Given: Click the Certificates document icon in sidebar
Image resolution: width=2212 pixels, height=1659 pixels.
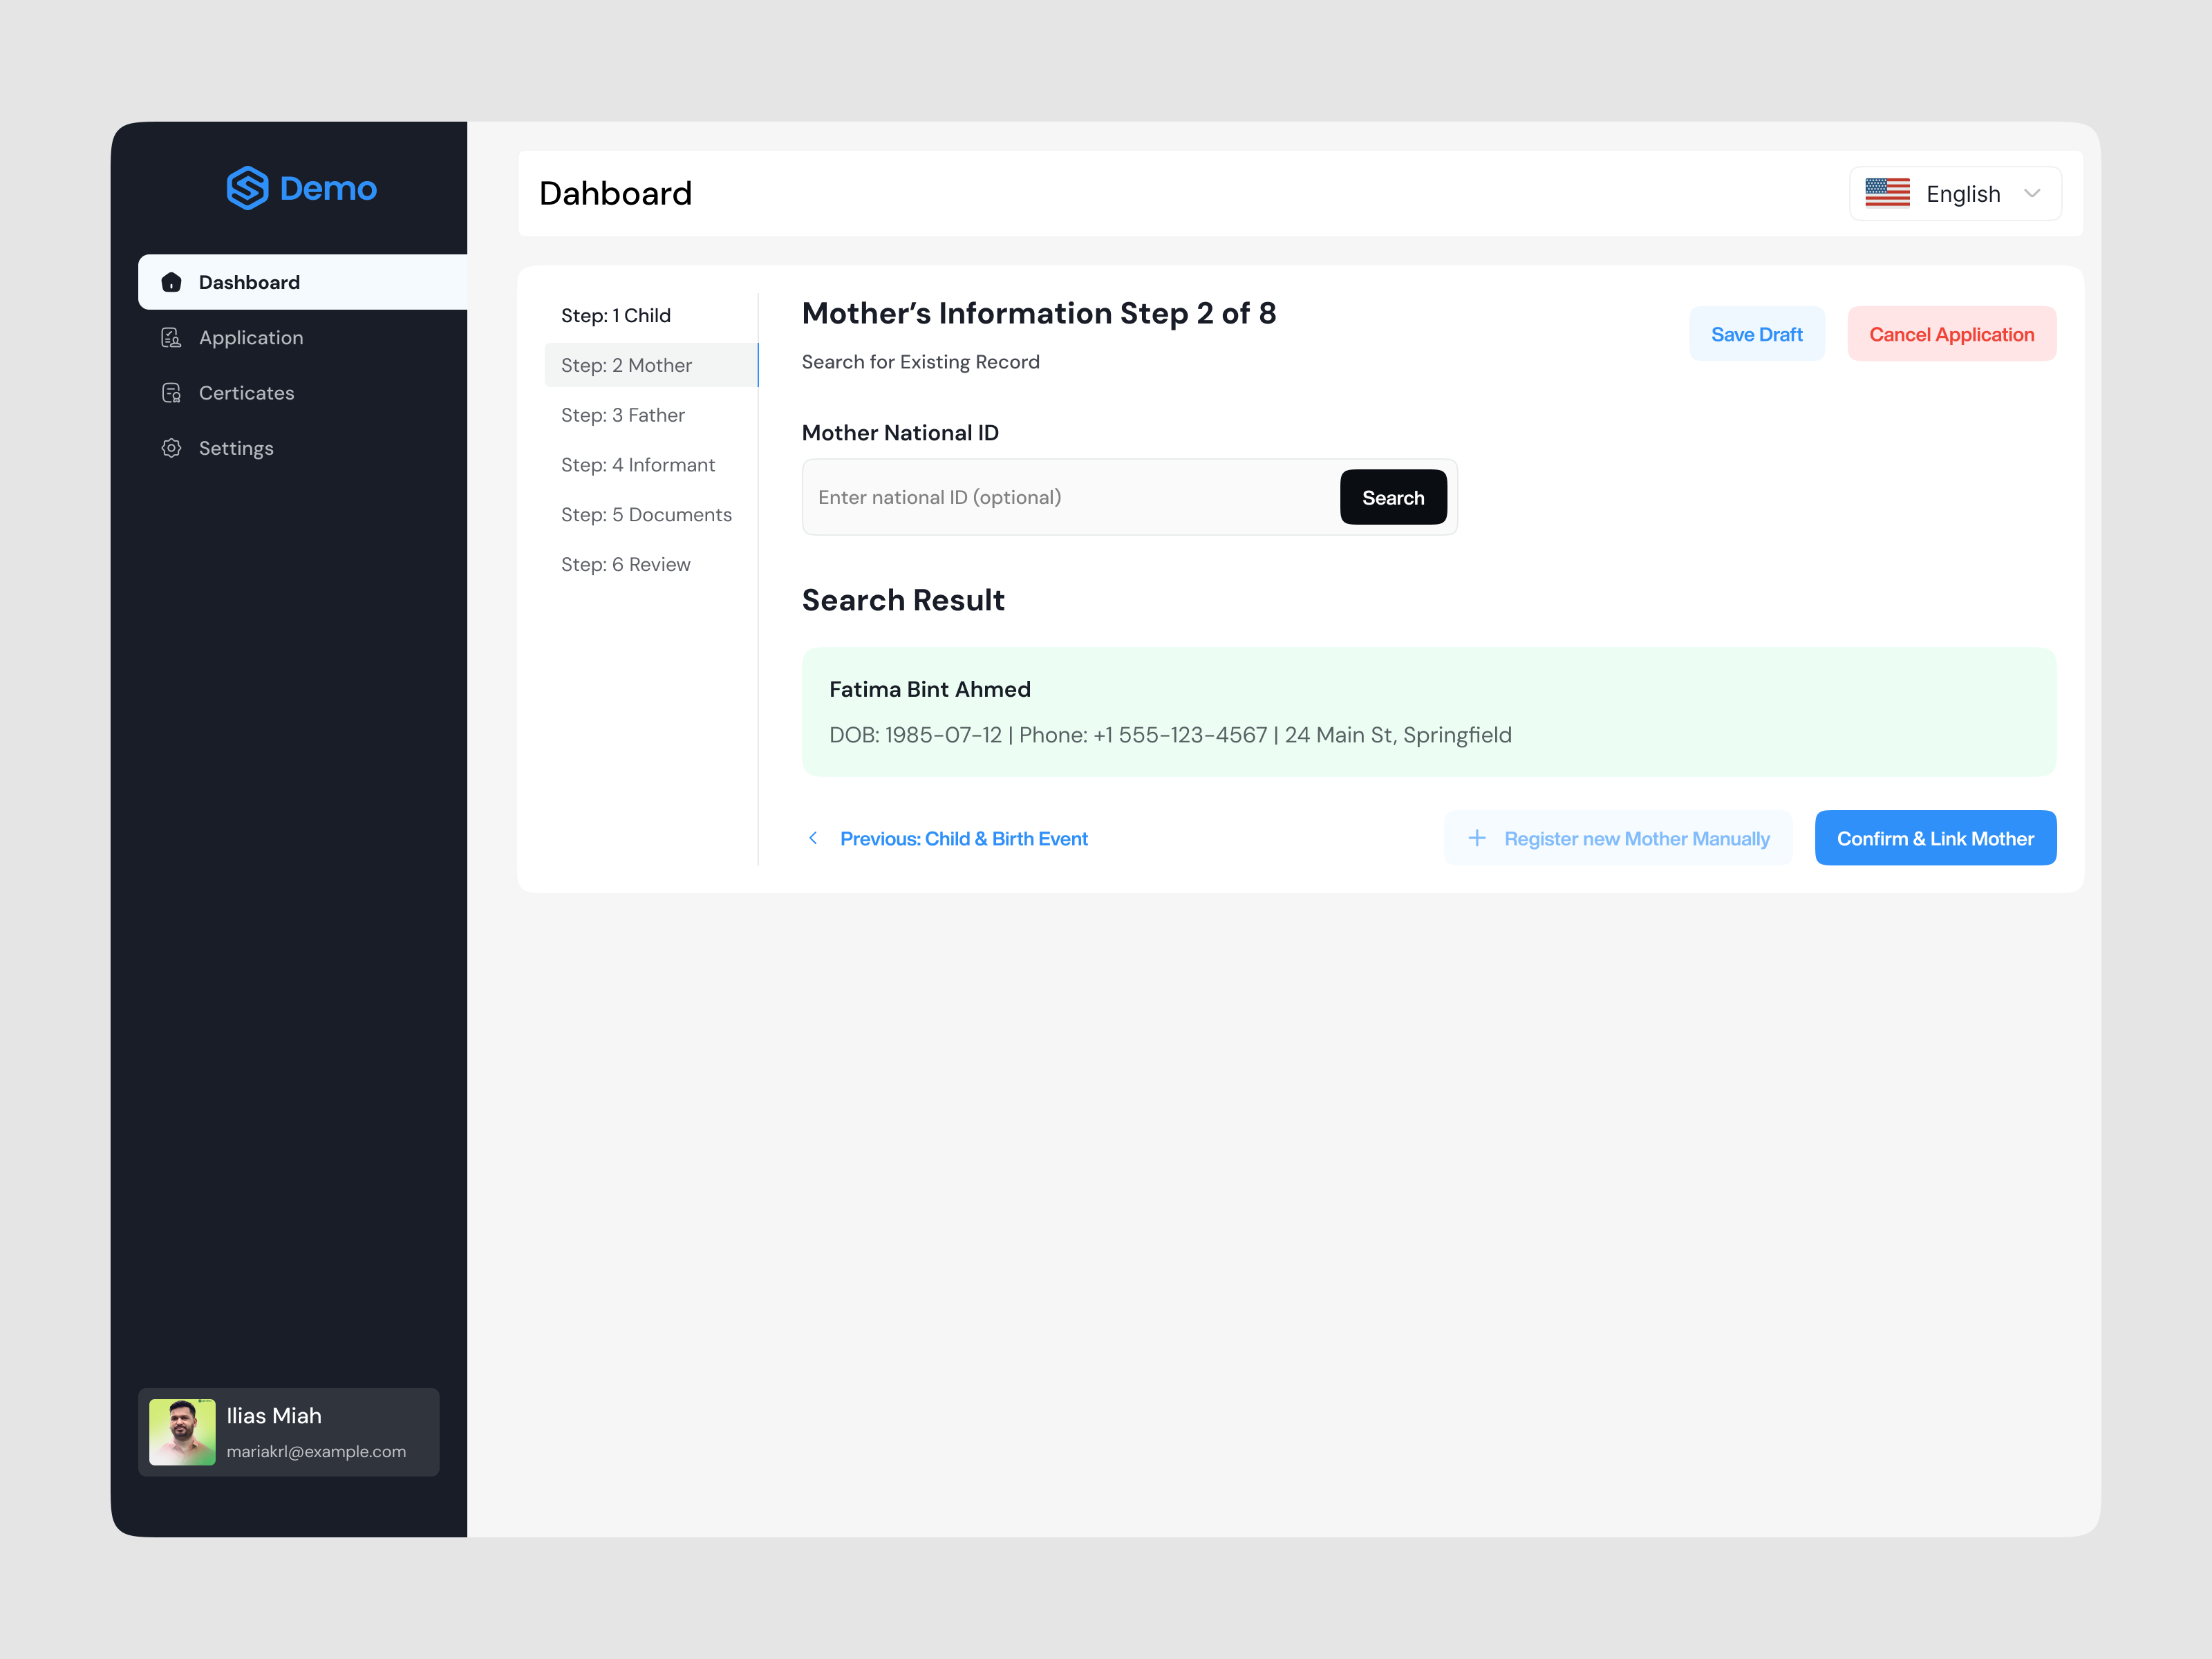Looking at the screenshot, I should point(172,392).
